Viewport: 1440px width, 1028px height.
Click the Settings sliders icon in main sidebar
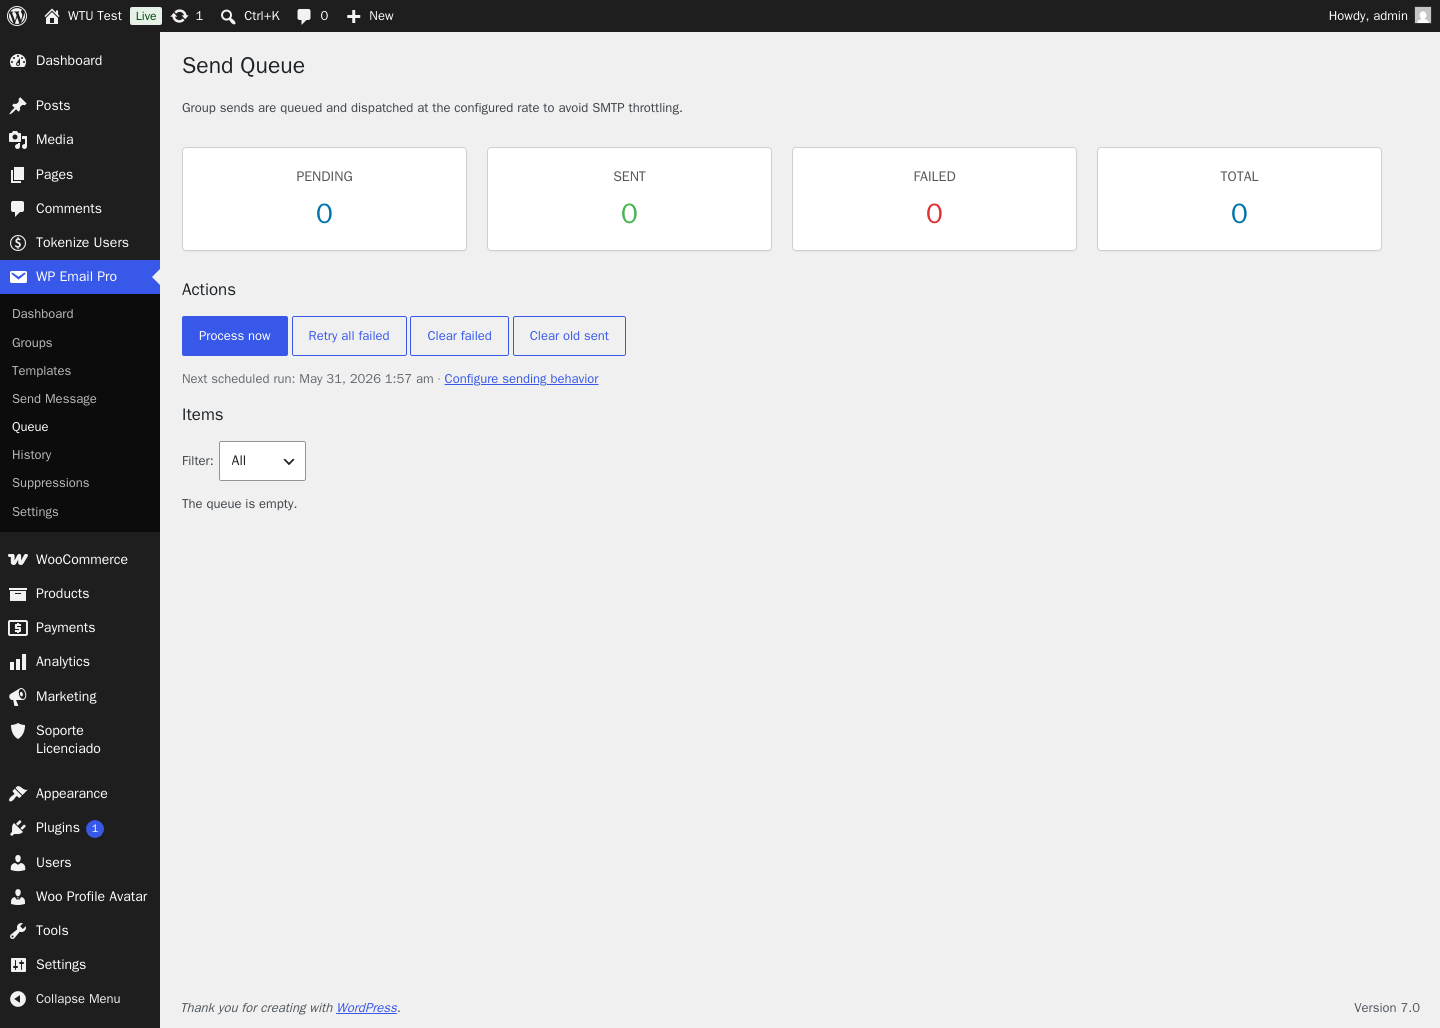tap(18, 965)
